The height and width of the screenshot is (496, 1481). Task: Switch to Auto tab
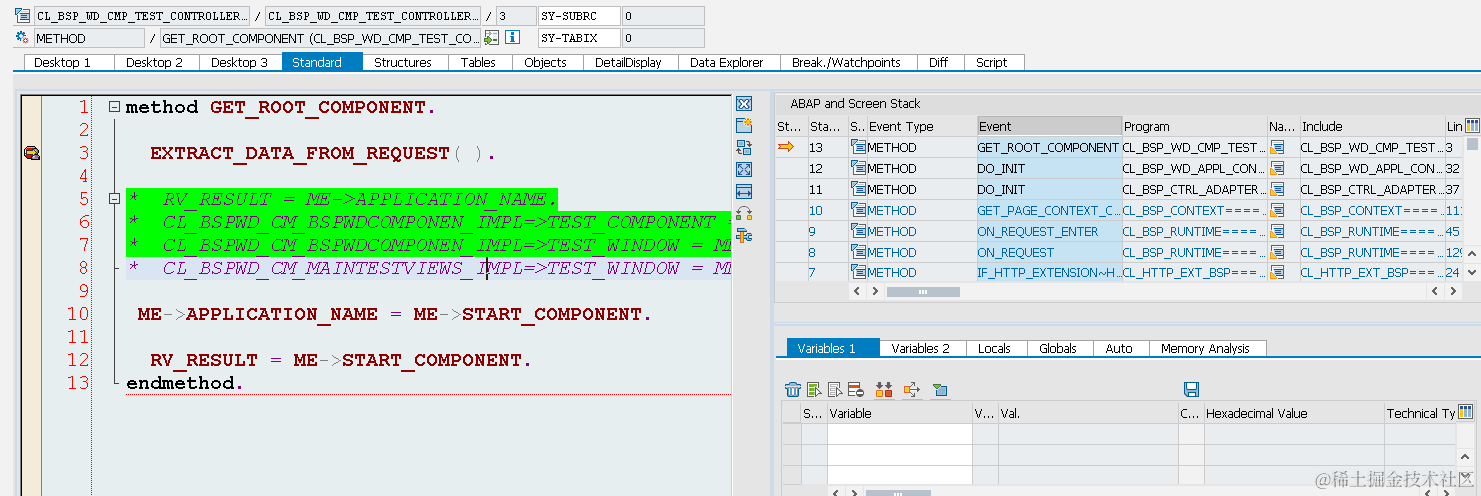click(x=1119, y=348)
